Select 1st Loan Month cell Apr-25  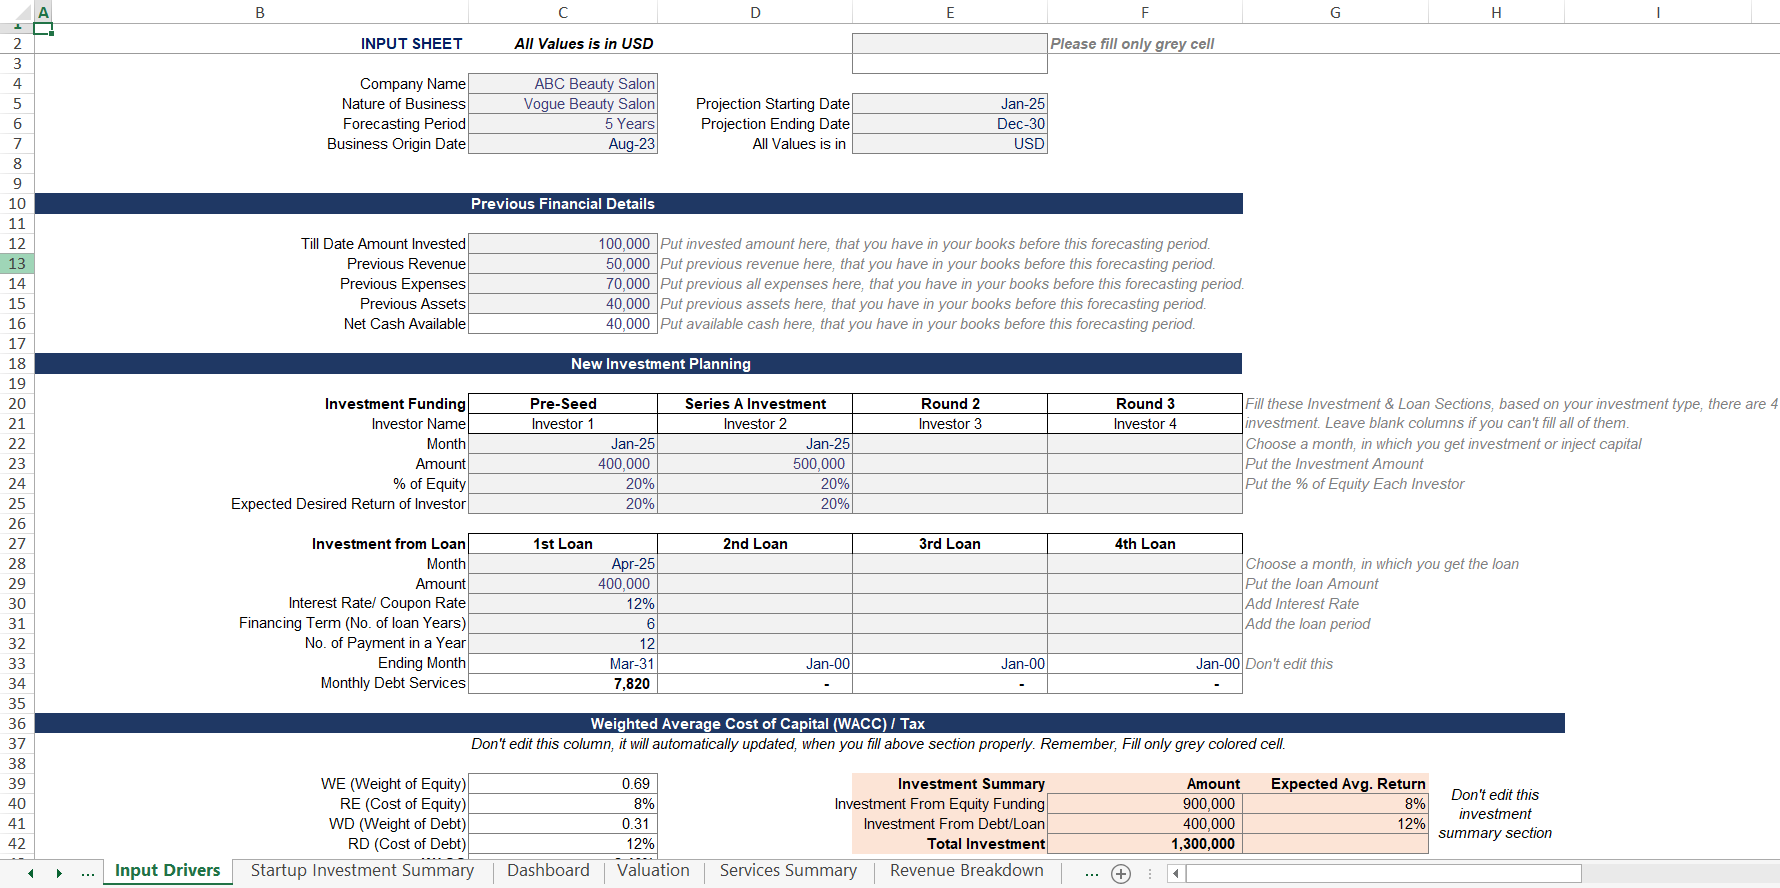click(x=563, y=564)
